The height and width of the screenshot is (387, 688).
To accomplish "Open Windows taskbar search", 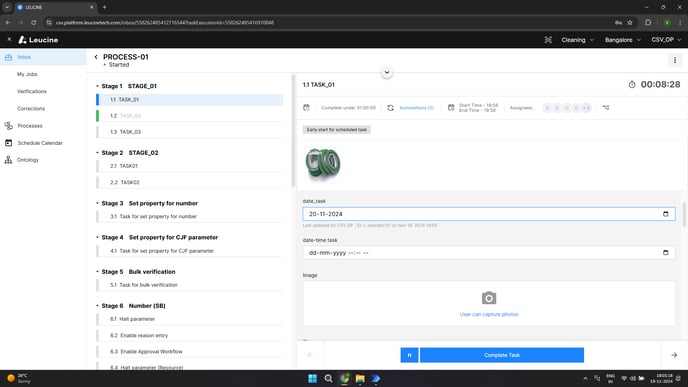I will [328, 379].
